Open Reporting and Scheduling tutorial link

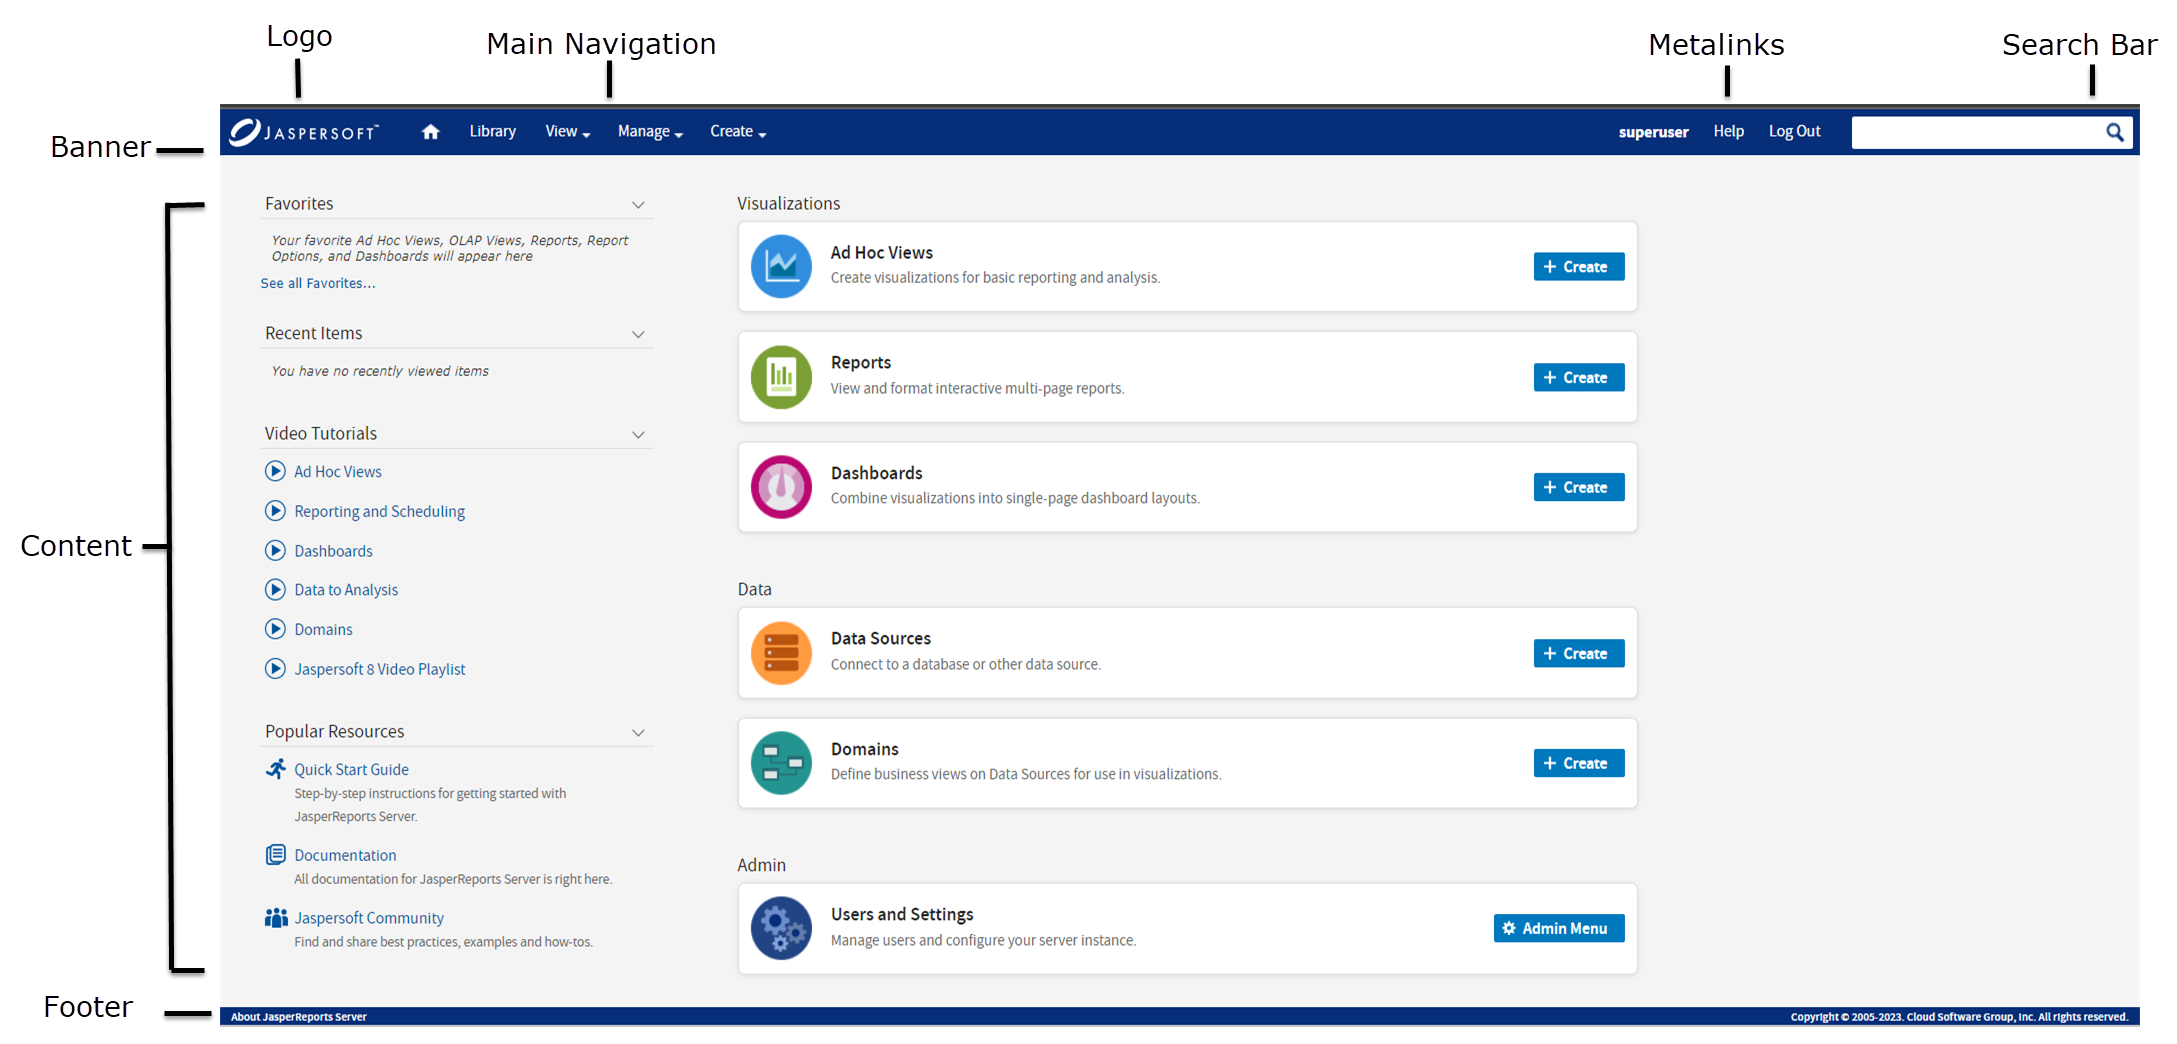(x=379, y=511)
